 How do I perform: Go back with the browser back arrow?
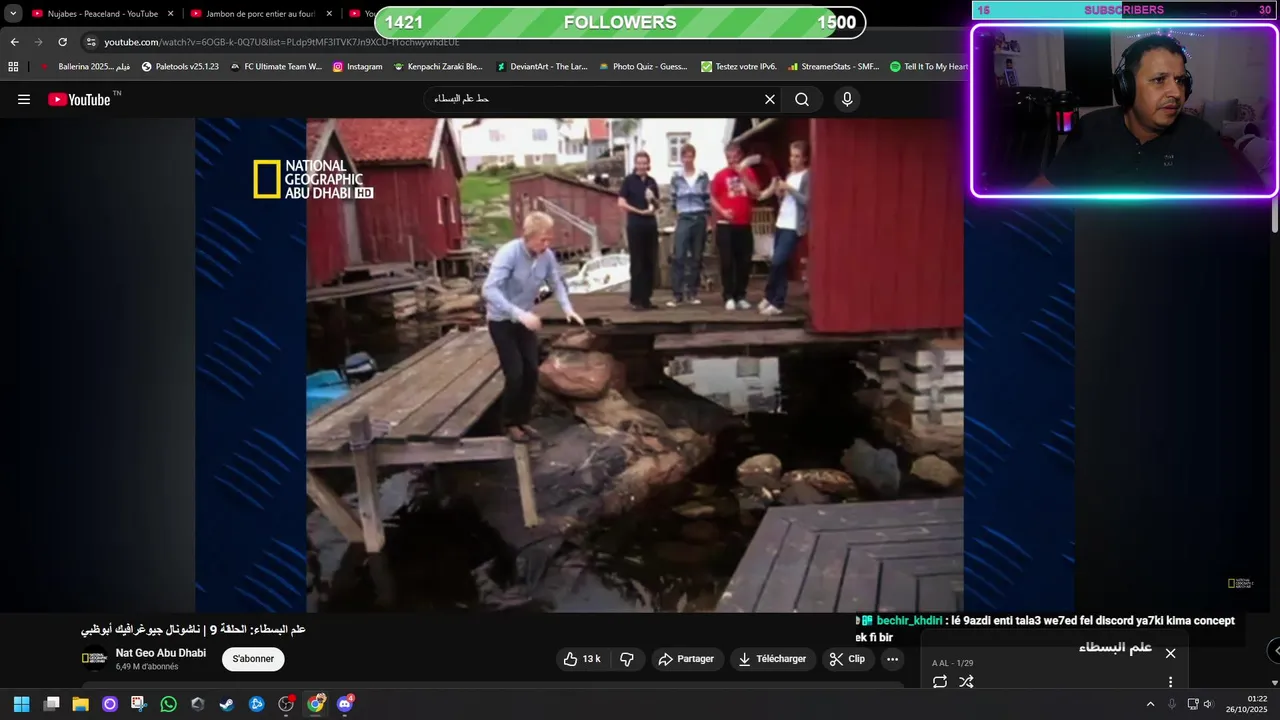[x=14, y=42]
